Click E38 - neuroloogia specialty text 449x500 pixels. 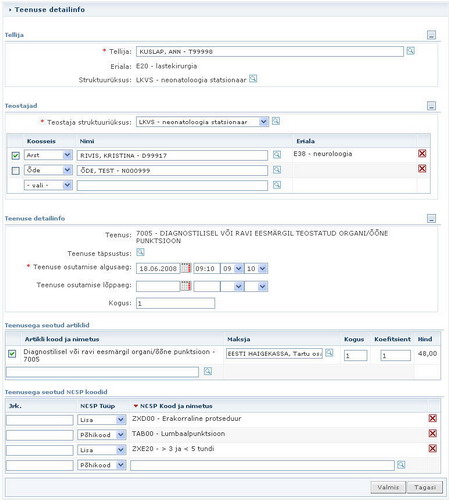323,154
